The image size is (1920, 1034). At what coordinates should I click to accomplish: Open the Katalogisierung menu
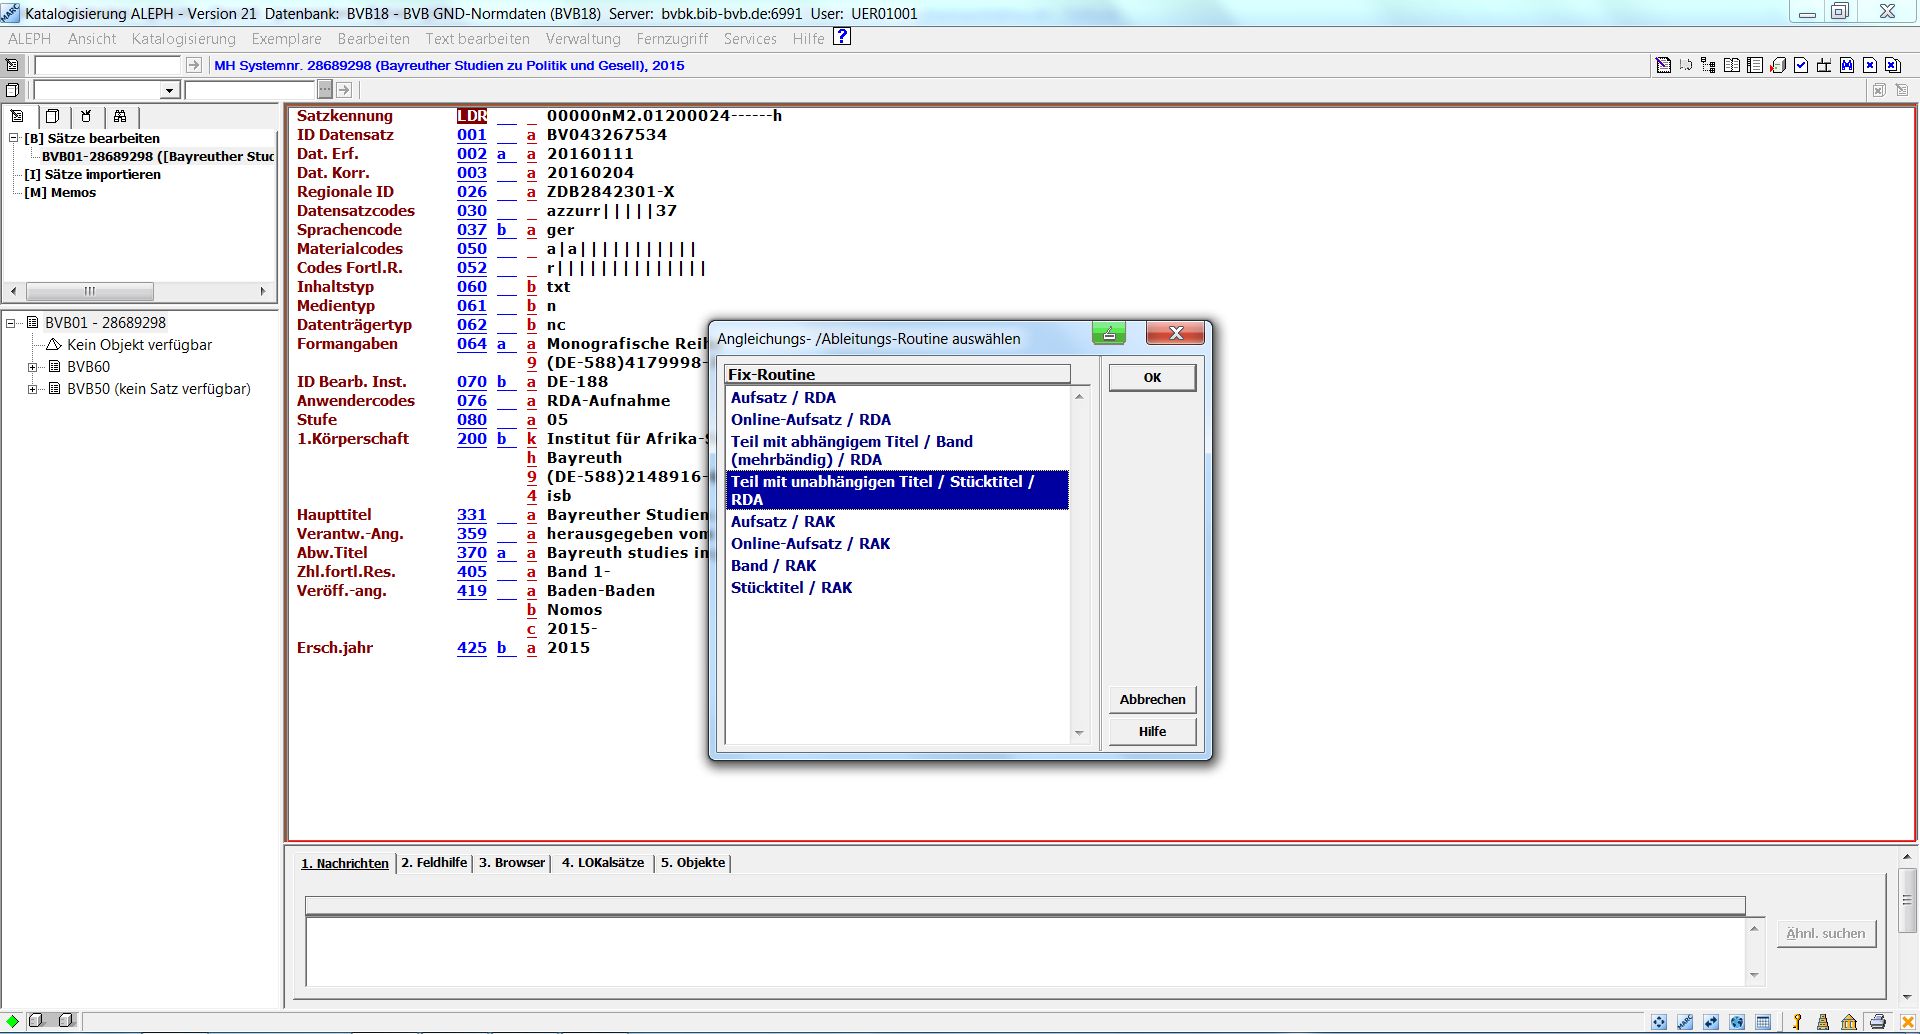pos(183,39)
